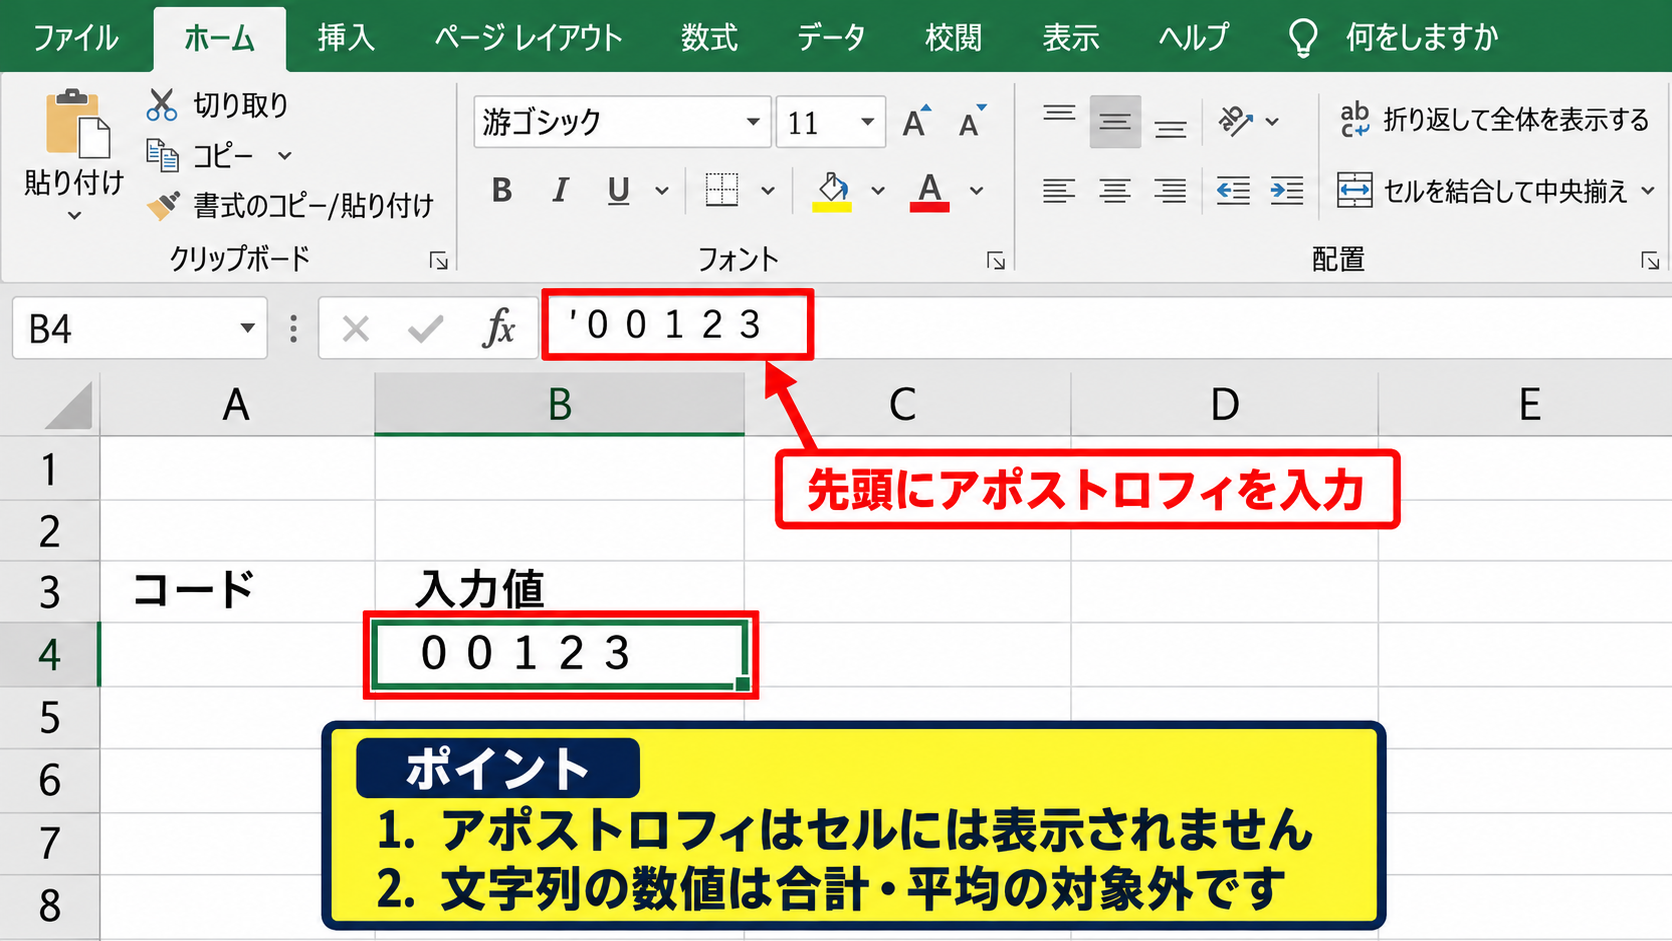Click the Format Painter brush icon

pyautogui.click(x=163, y=205)
